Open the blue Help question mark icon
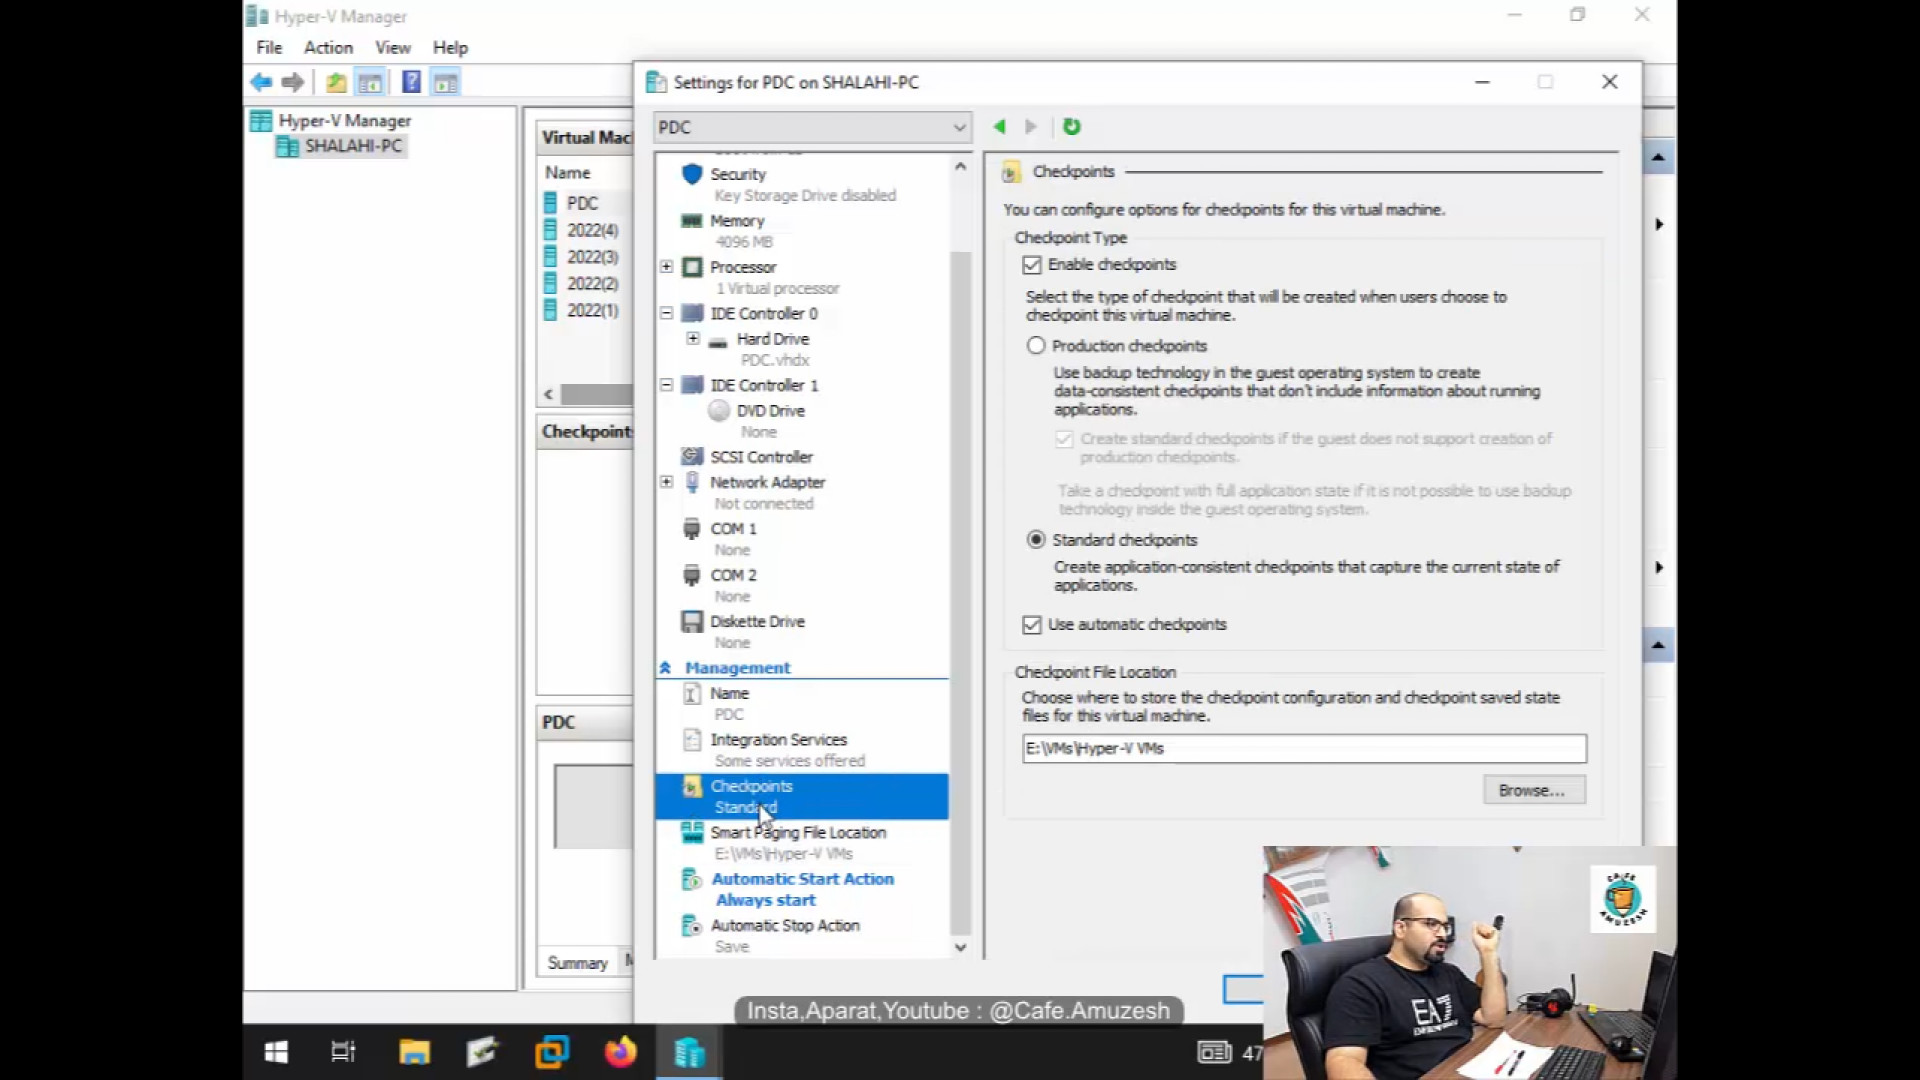The height and width of the screenshot is (1080, 1920). pos(411,83)
